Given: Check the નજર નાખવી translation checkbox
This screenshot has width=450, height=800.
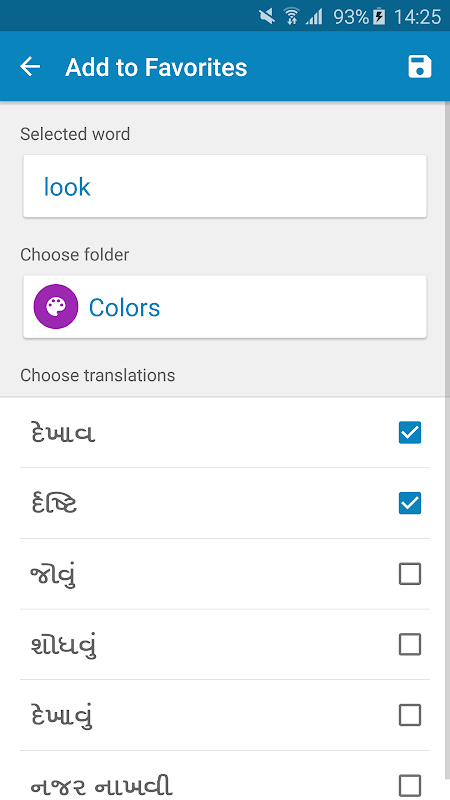Looking at the screenshot, I should pos(410,786).
